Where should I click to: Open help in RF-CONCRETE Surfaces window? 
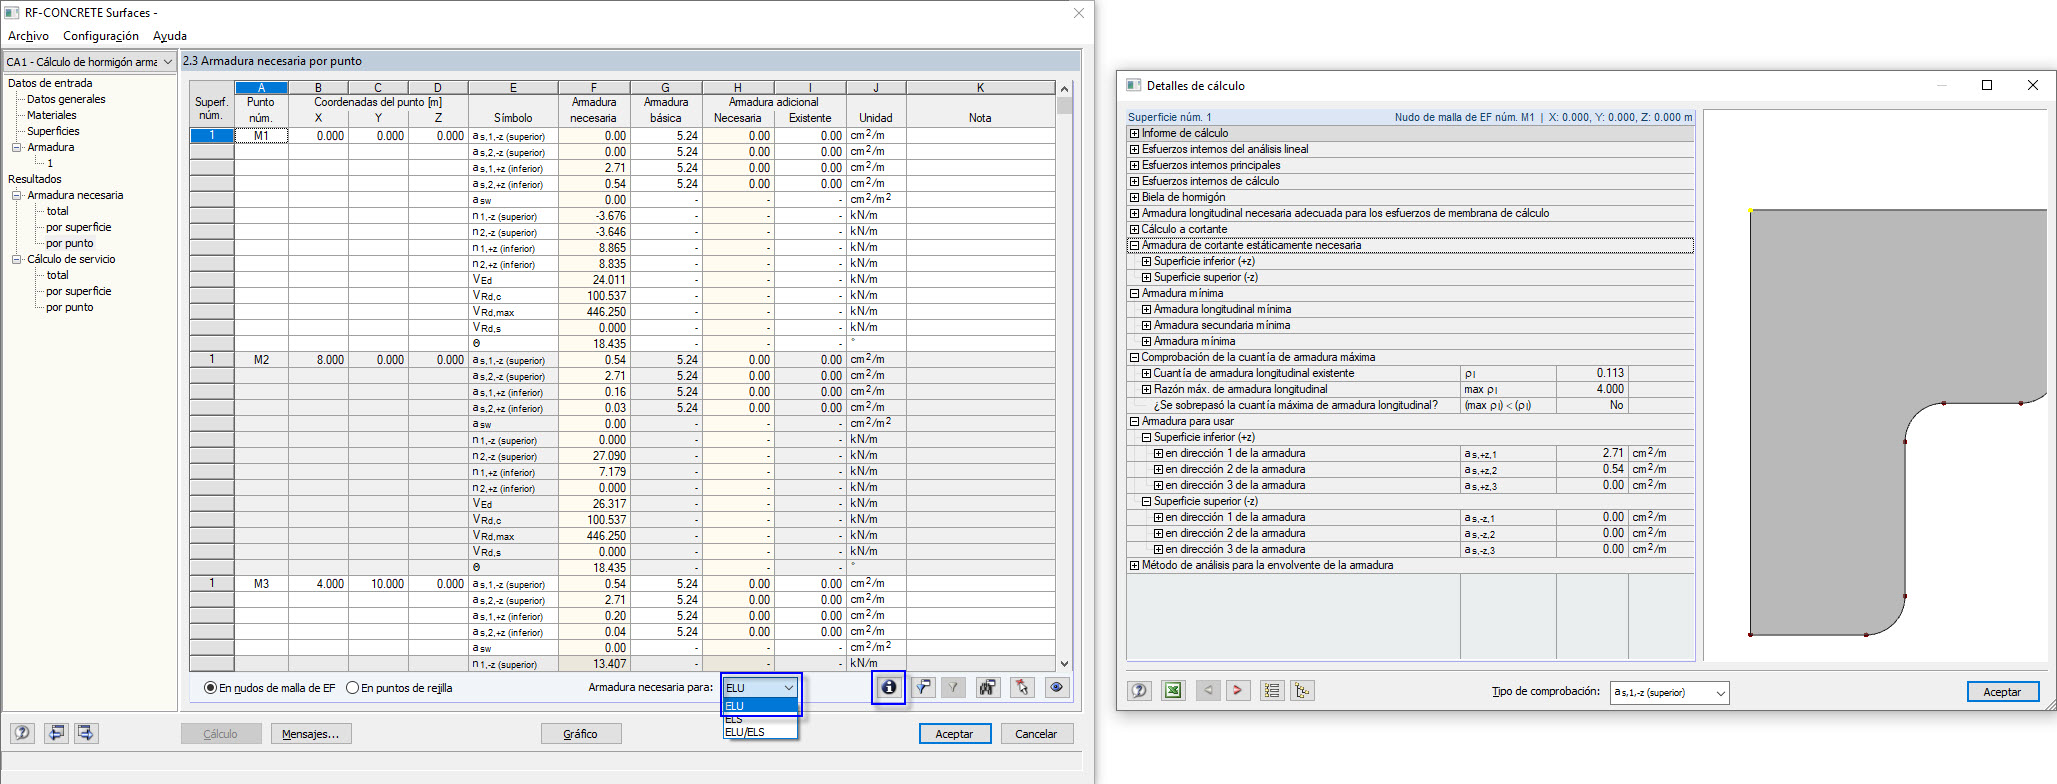point(22,733)
